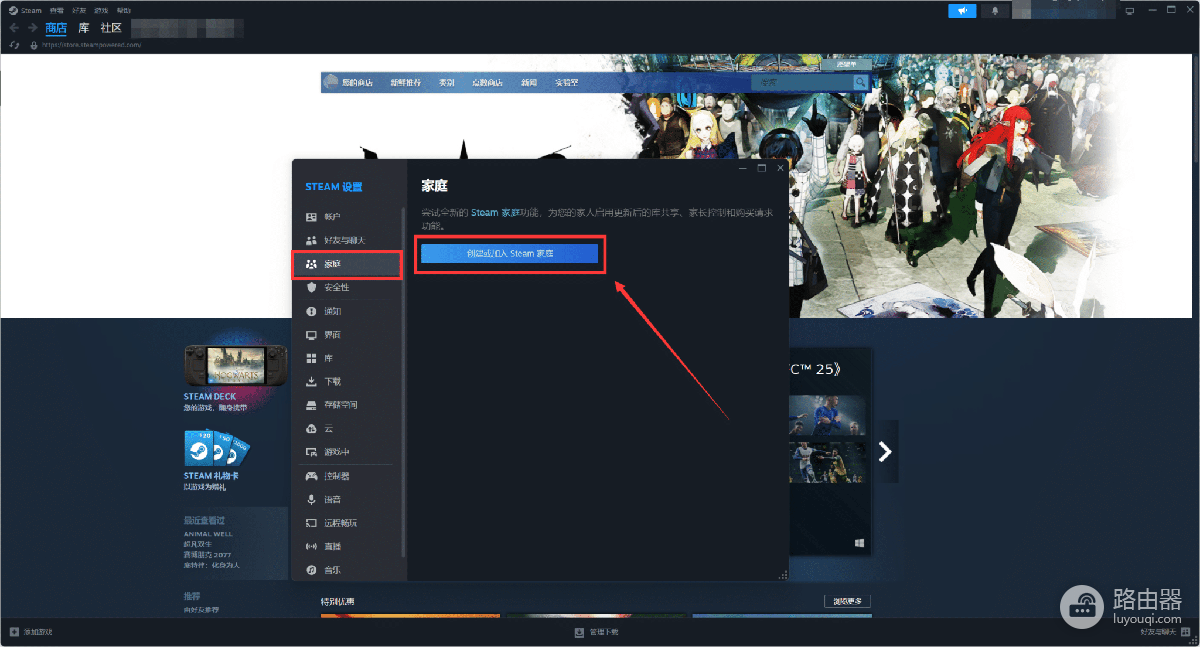
Task: Go back with the left arrow icon
Action: [x=14, y=28]
